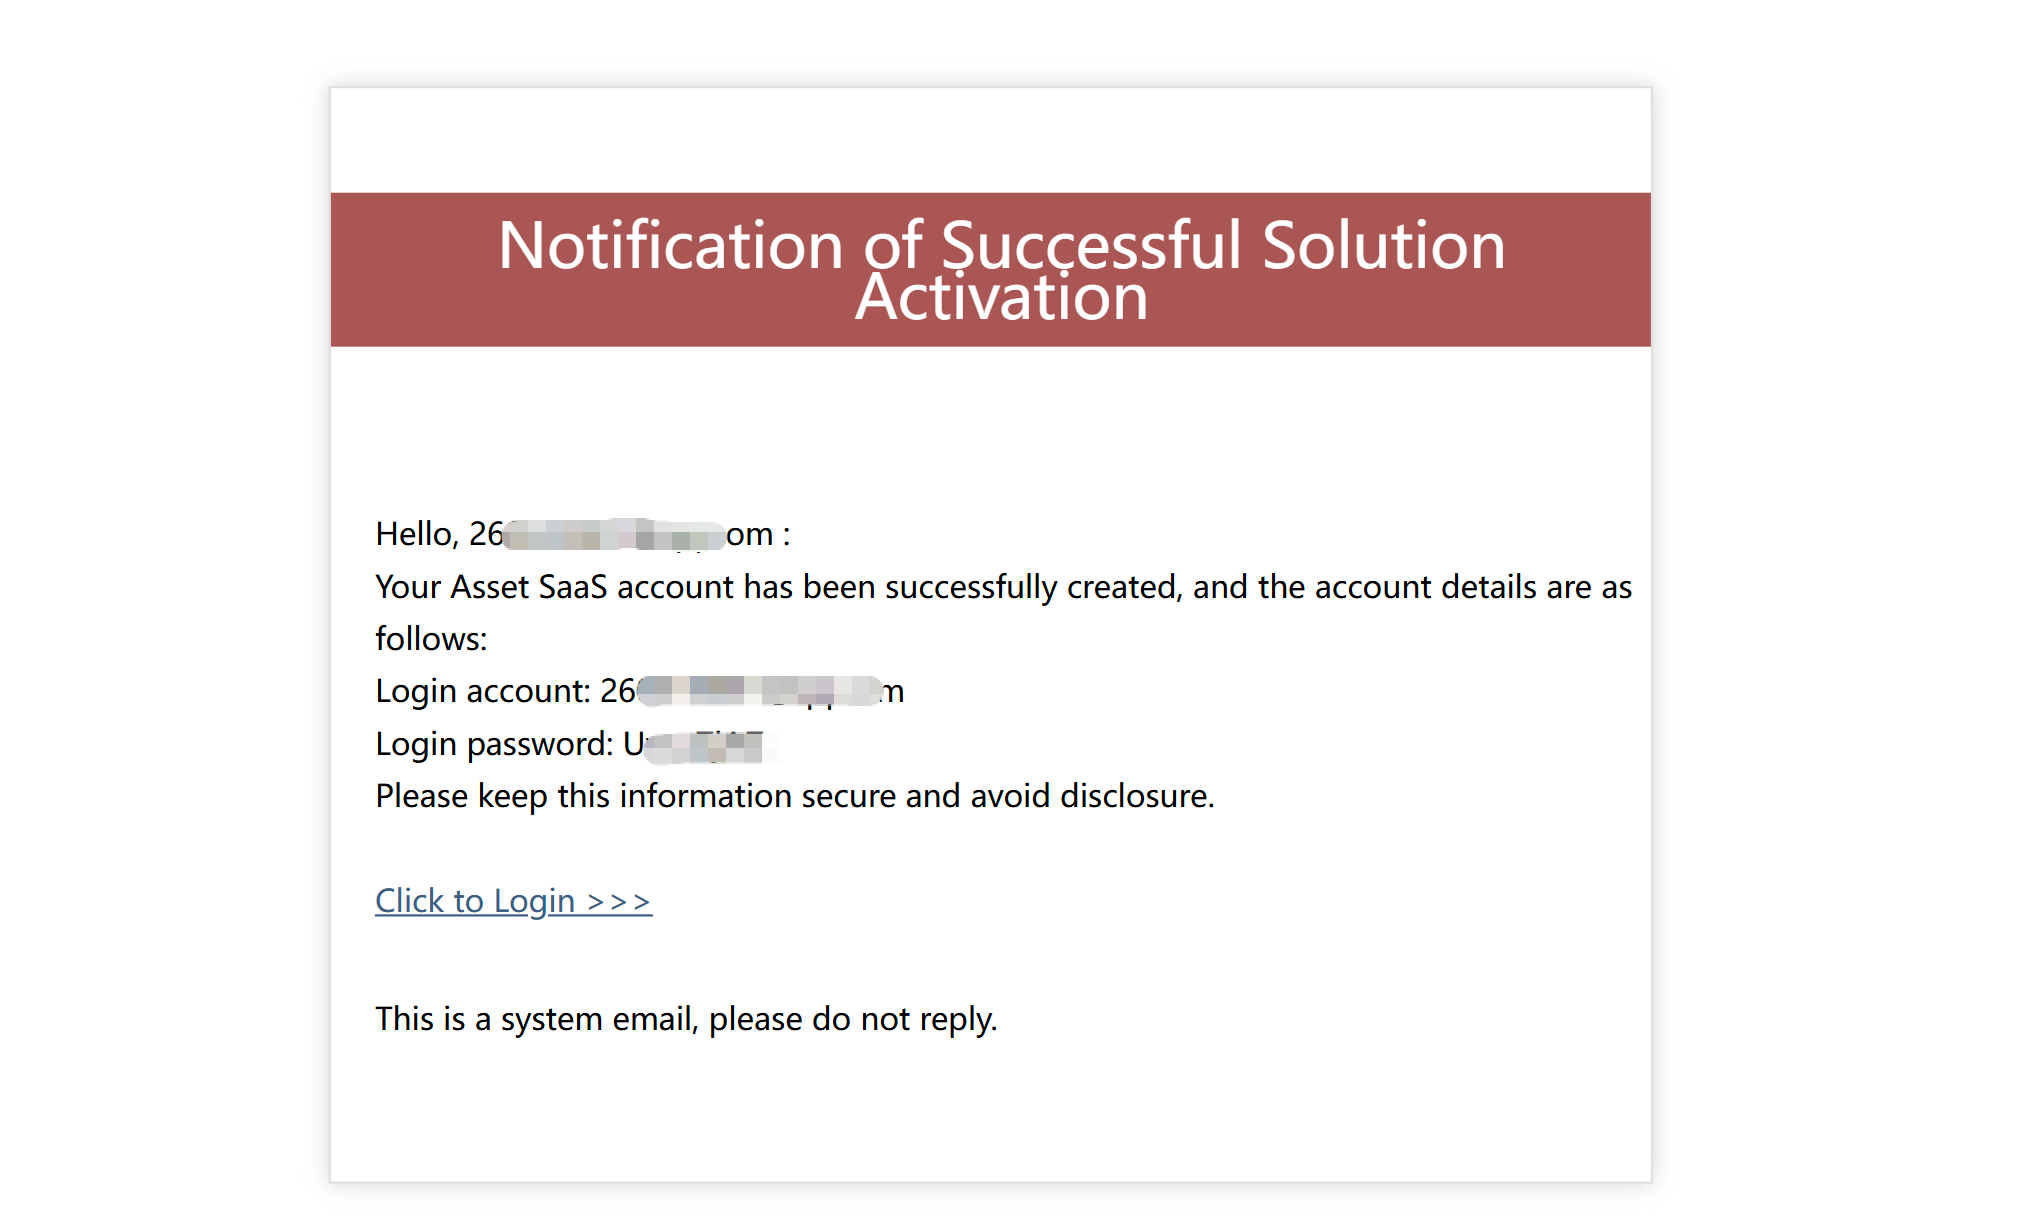The height and width of the screenshot is (1222, 2036).
Task: Click the "please do not reply." text
Action: coord(853,1019)
